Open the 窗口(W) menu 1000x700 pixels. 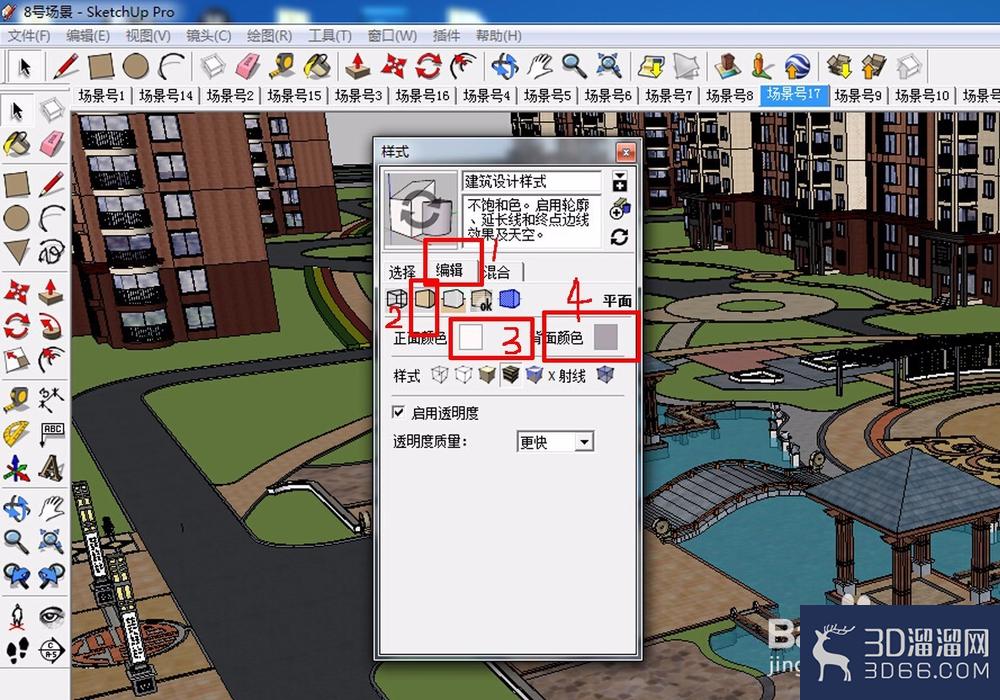coord(392,36)
